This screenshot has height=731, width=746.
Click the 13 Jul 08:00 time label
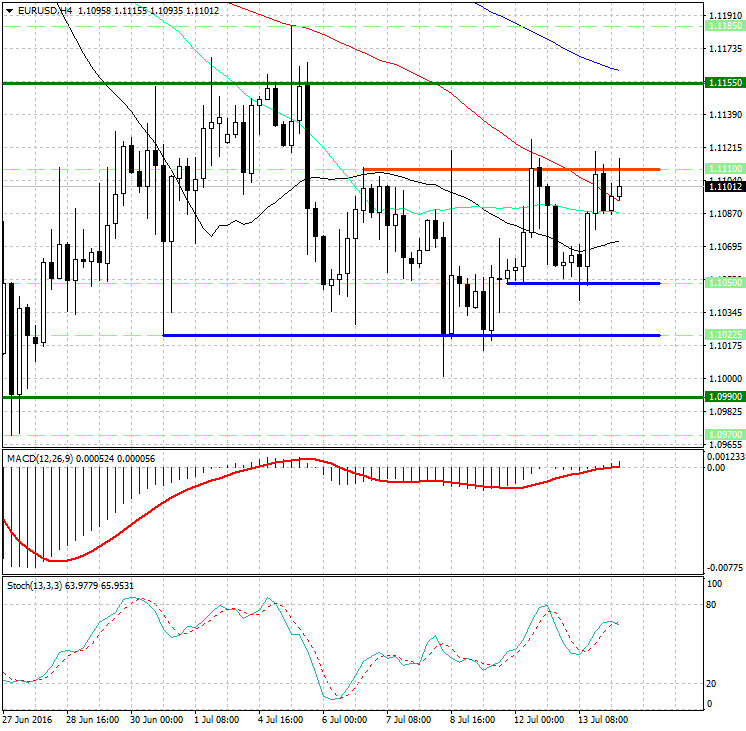pos(603,719)
